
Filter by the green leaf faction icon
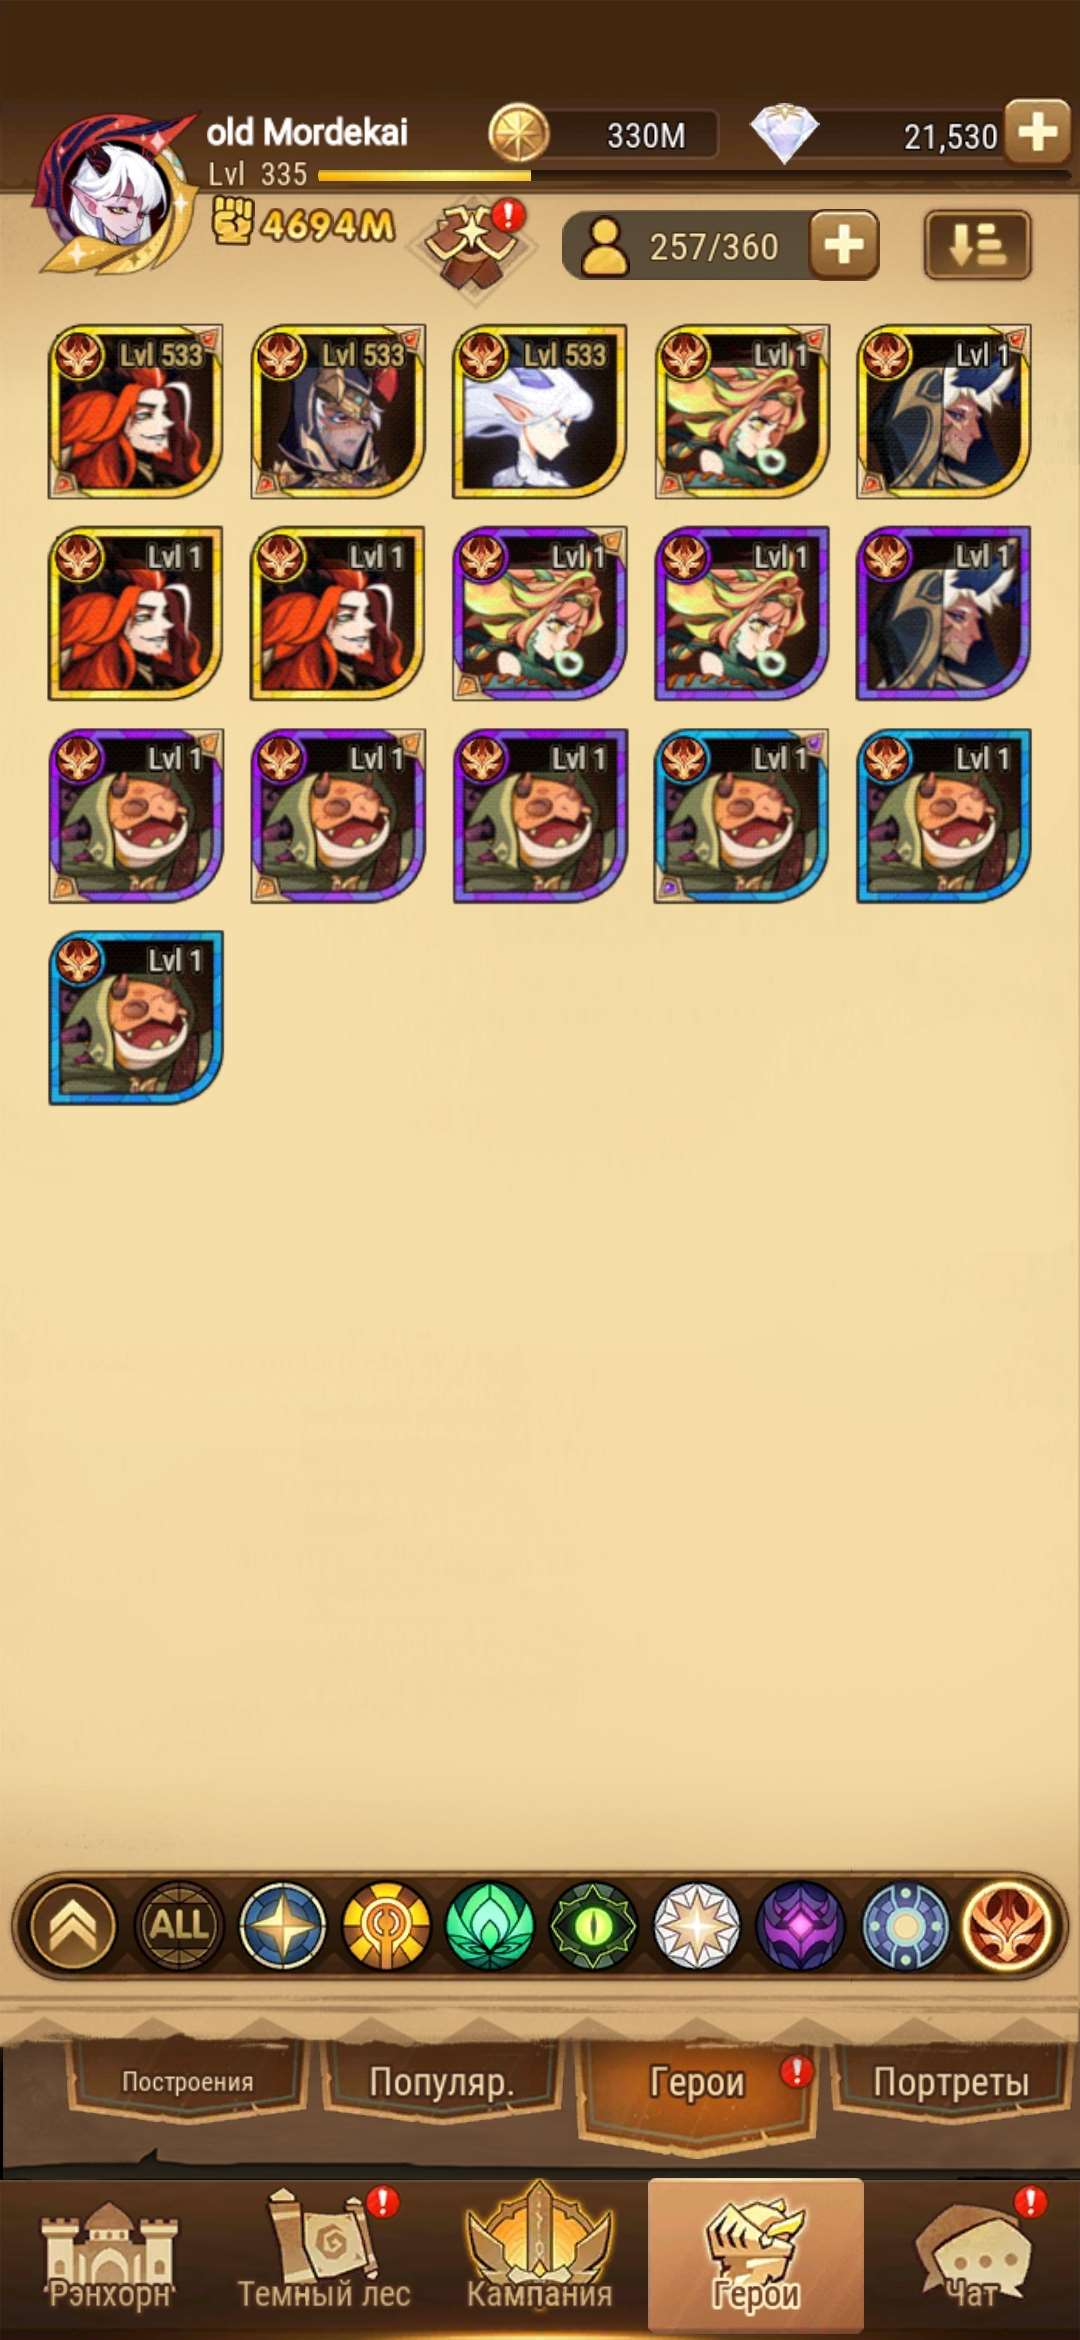pos(490,1925)
